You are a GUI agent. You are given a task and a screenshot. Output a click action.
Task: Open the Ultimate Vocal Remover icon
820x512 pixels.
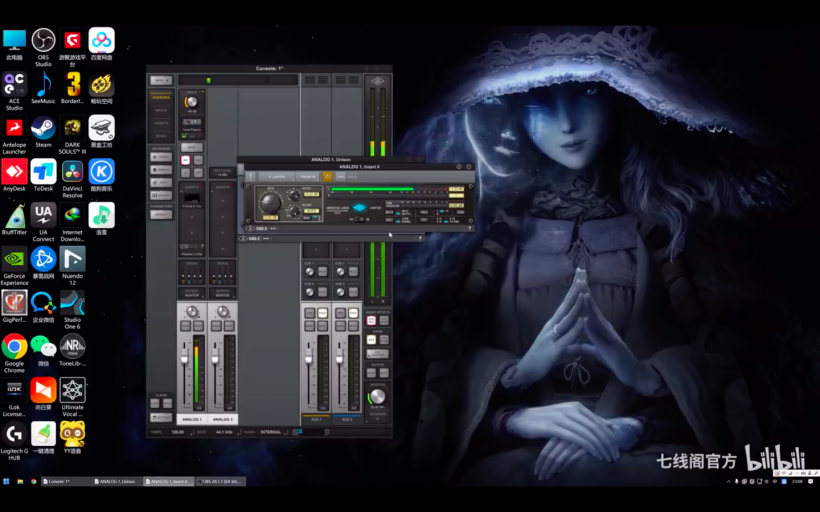pos(72,397)
